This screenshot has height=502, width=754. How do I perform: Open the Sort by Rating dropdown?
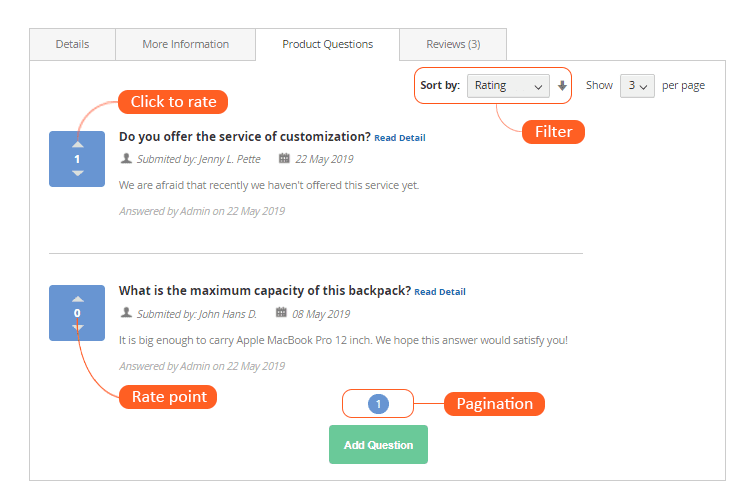508,86
